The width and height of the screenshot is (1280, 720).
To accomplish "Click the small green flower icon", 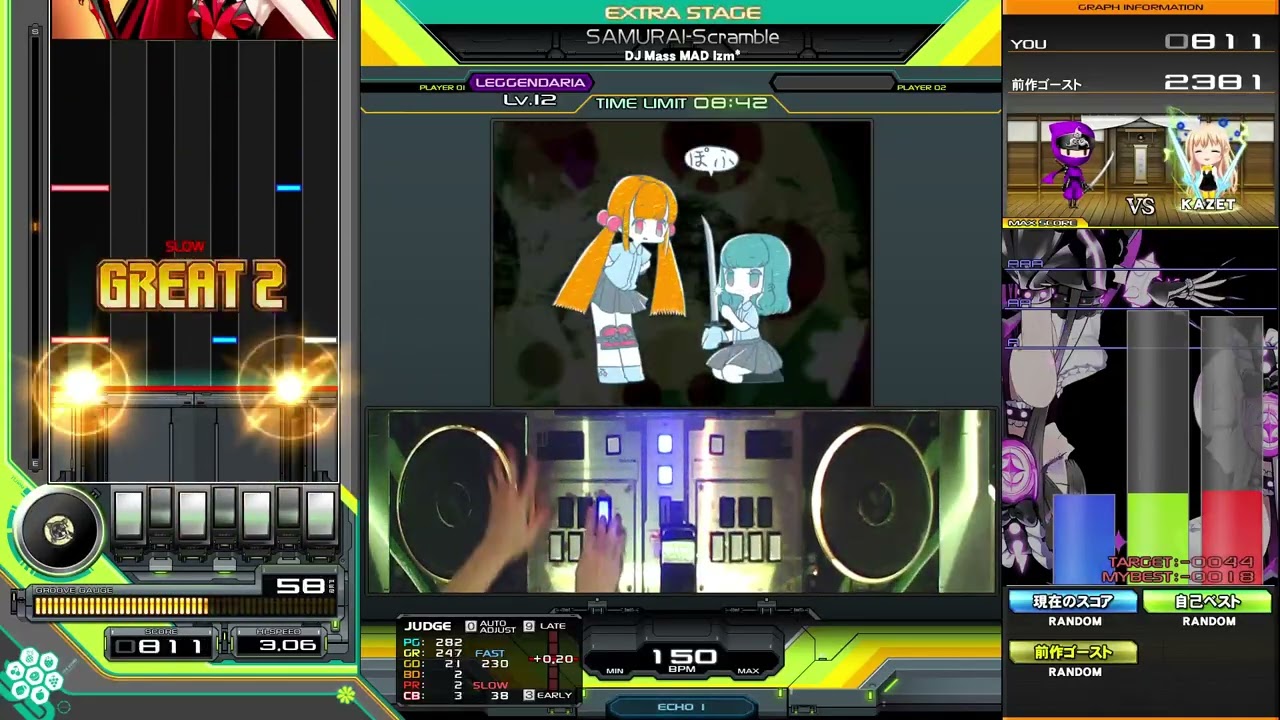I will click(x=346, y=693).
